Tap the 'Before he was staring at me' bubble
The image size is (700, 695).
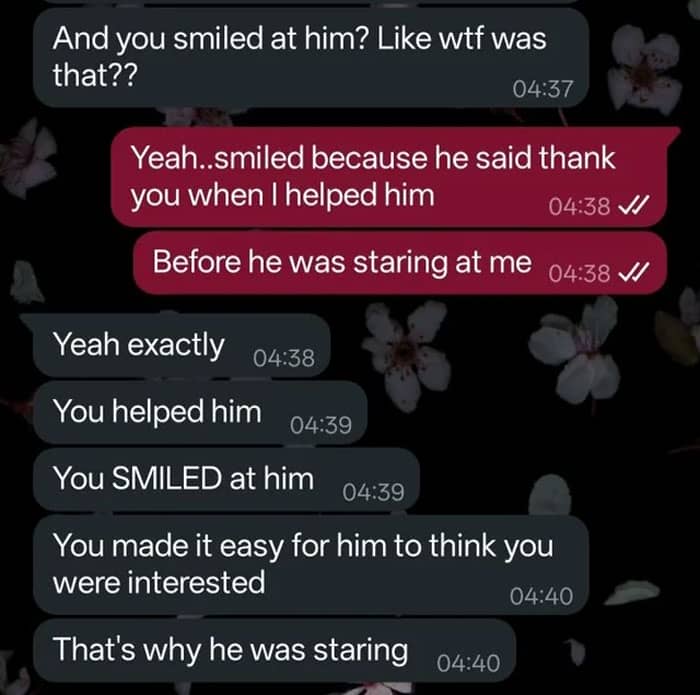tap(400, 263)
